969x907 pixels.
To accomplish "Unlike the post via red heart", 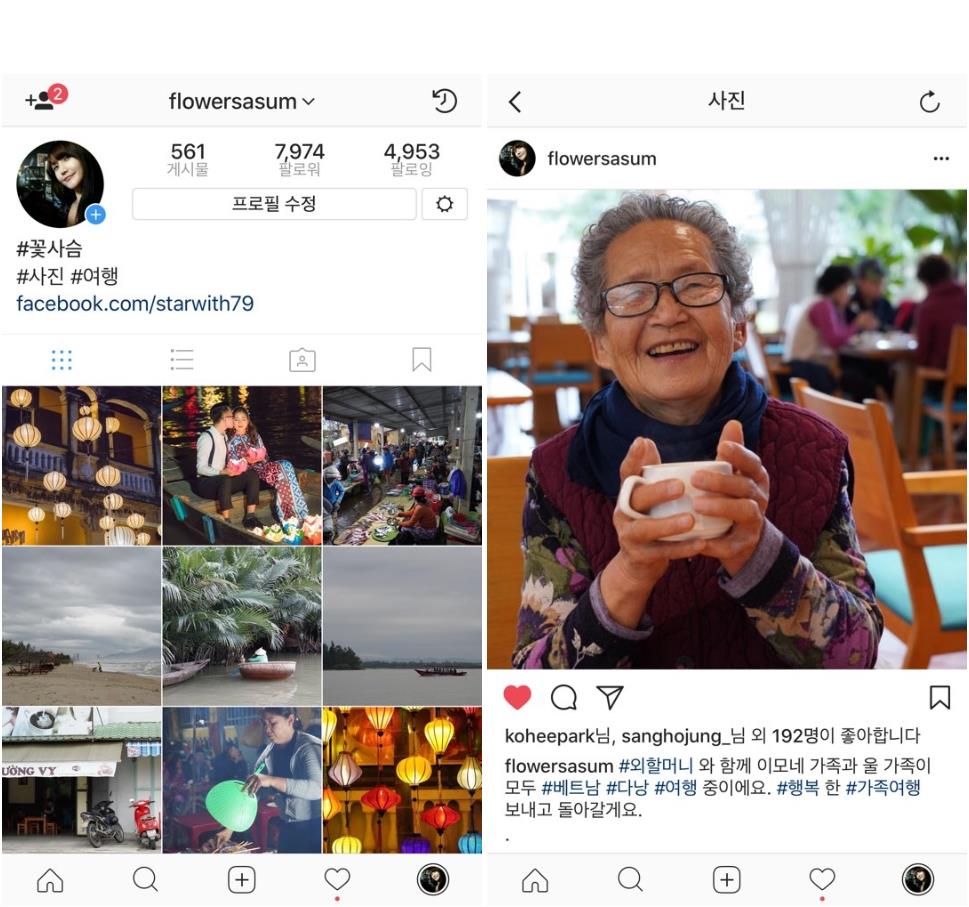I will tap(517, 698).
